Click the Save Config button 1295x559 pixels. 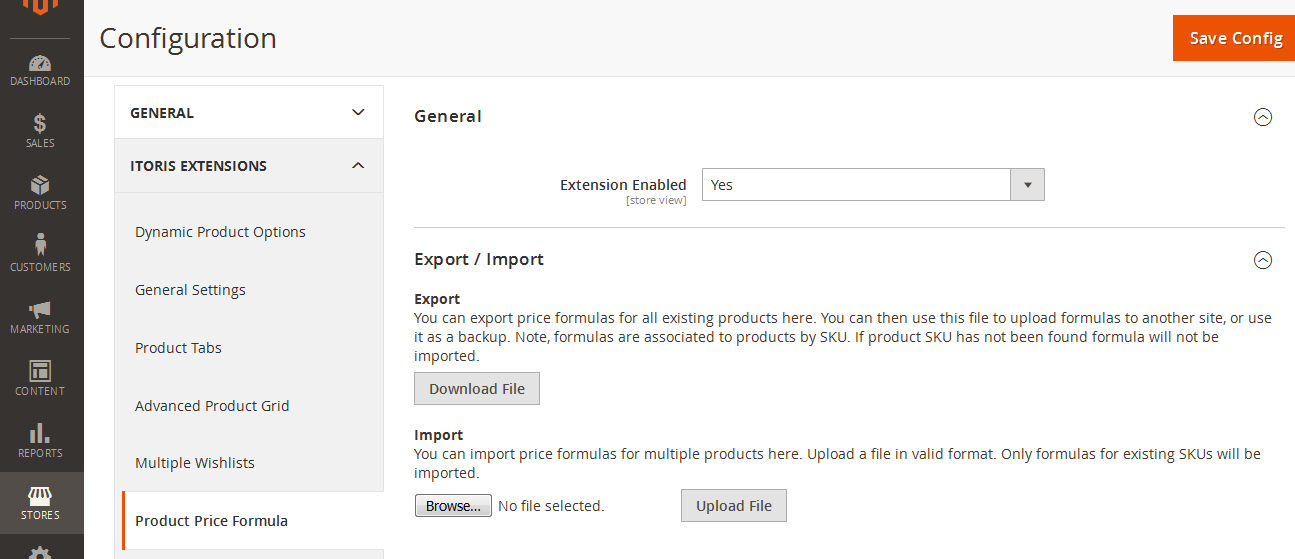tap(1235, 38)
